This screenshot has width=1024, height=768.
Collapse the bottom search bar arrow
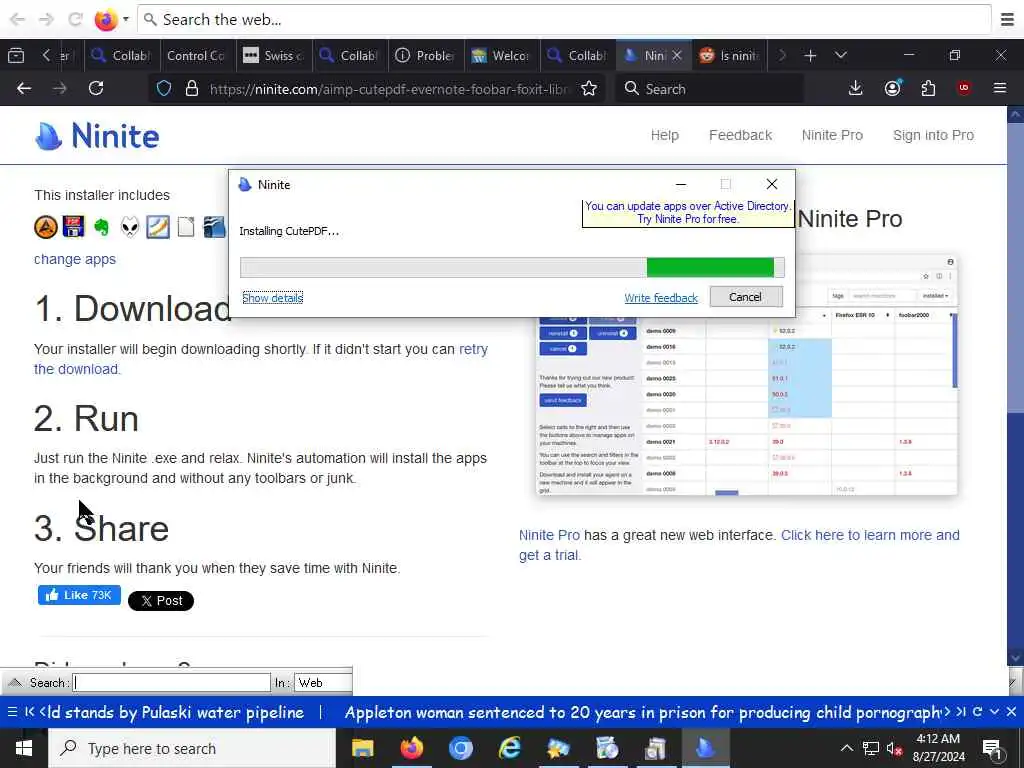click(x=14, y=682)
